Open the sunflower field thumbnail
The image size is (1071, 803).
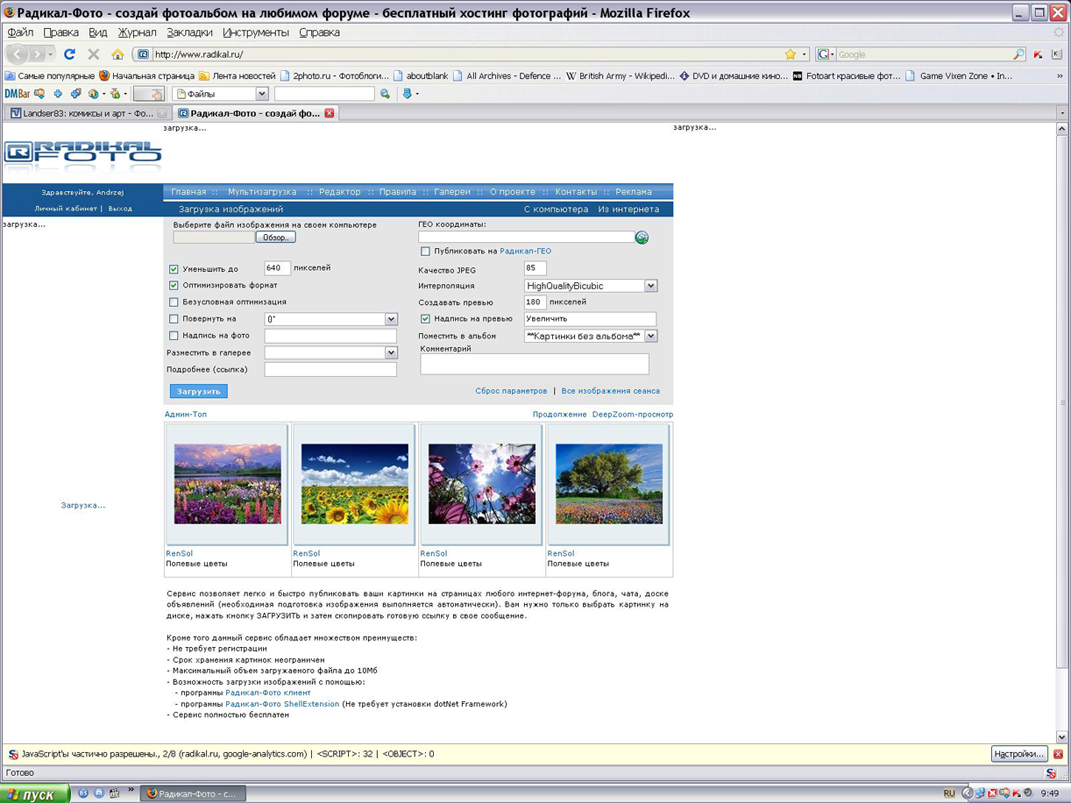(x=354, y=483)
